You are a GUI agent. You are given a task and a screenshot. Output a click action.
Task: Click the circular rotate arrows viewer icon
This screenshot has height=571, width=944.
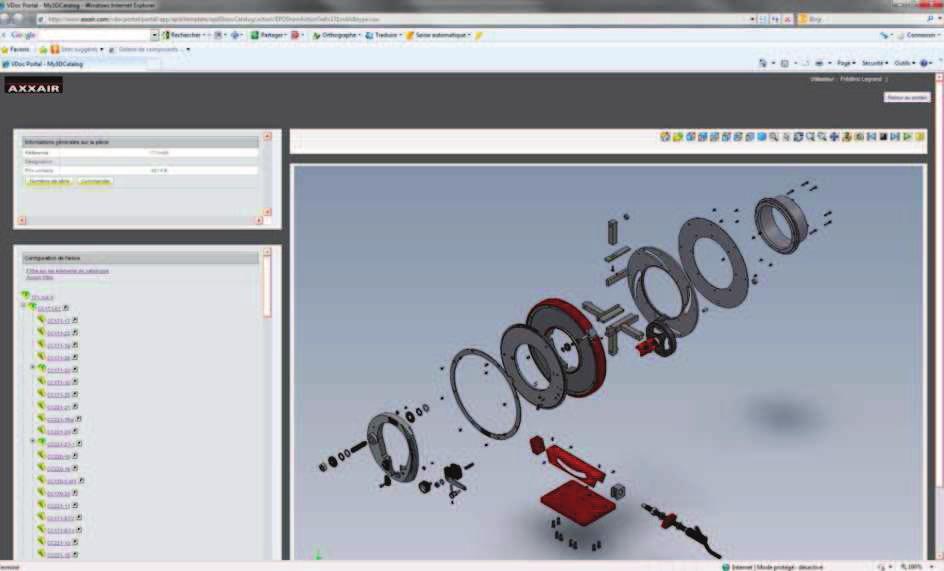pos(798,137)
